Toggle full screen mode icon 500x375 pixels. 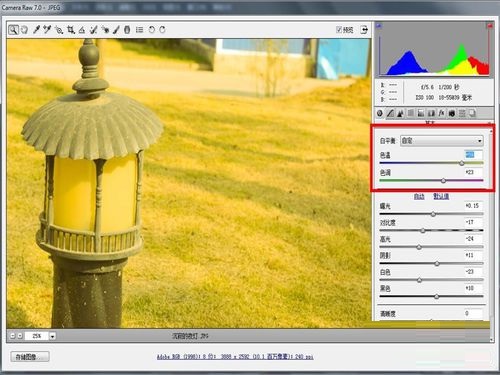pyautogui.click(x=364, y=30)
